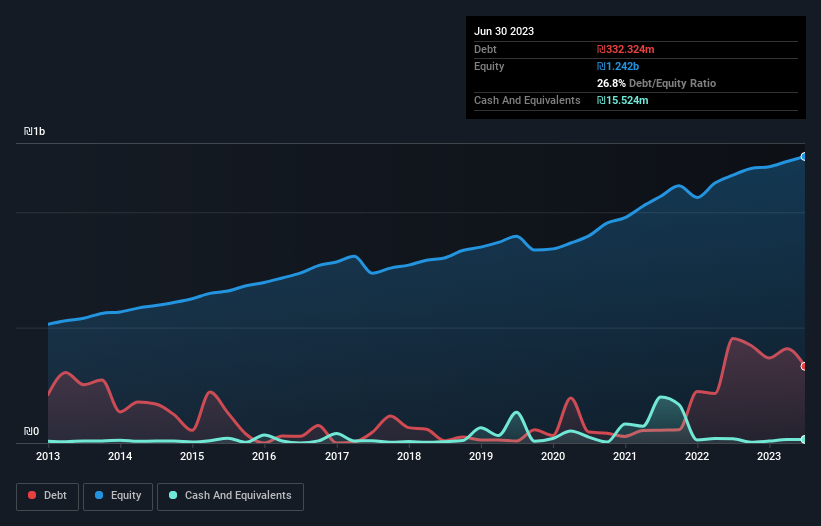The width and height of the screenshot is (821, 526).
Task: Click the 2021 x-axis label
Action: coord(625,456)
